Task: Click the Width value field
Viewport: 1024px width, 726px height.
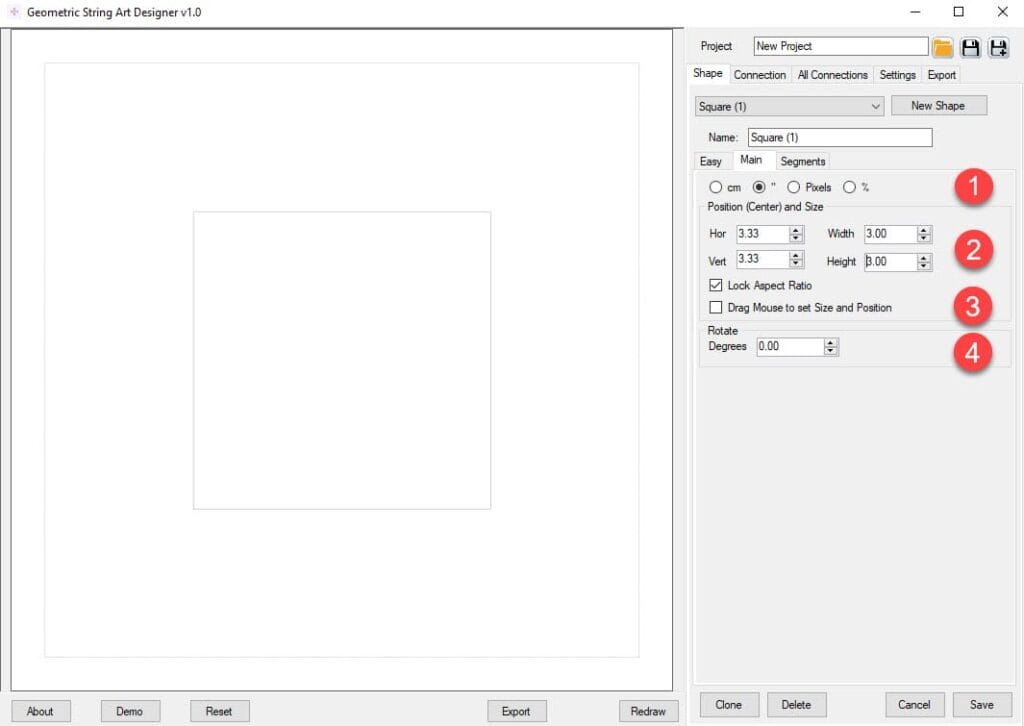Action: tap(890, 234)
